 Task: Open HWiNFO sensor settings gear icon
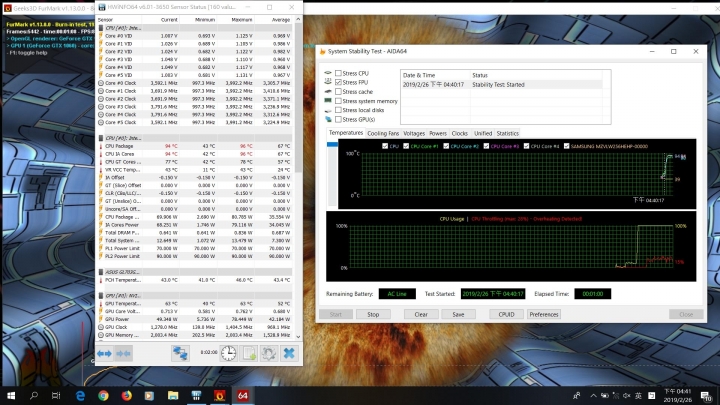point(269,353)
